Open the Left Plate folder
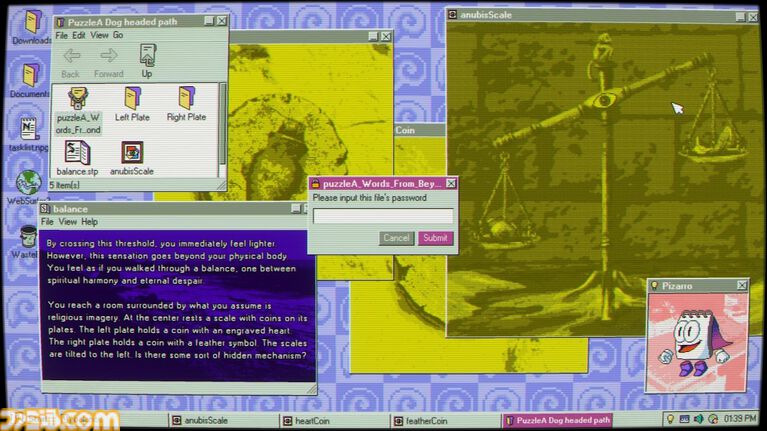This screenshot has height=431, width=767. click(132, 99)
